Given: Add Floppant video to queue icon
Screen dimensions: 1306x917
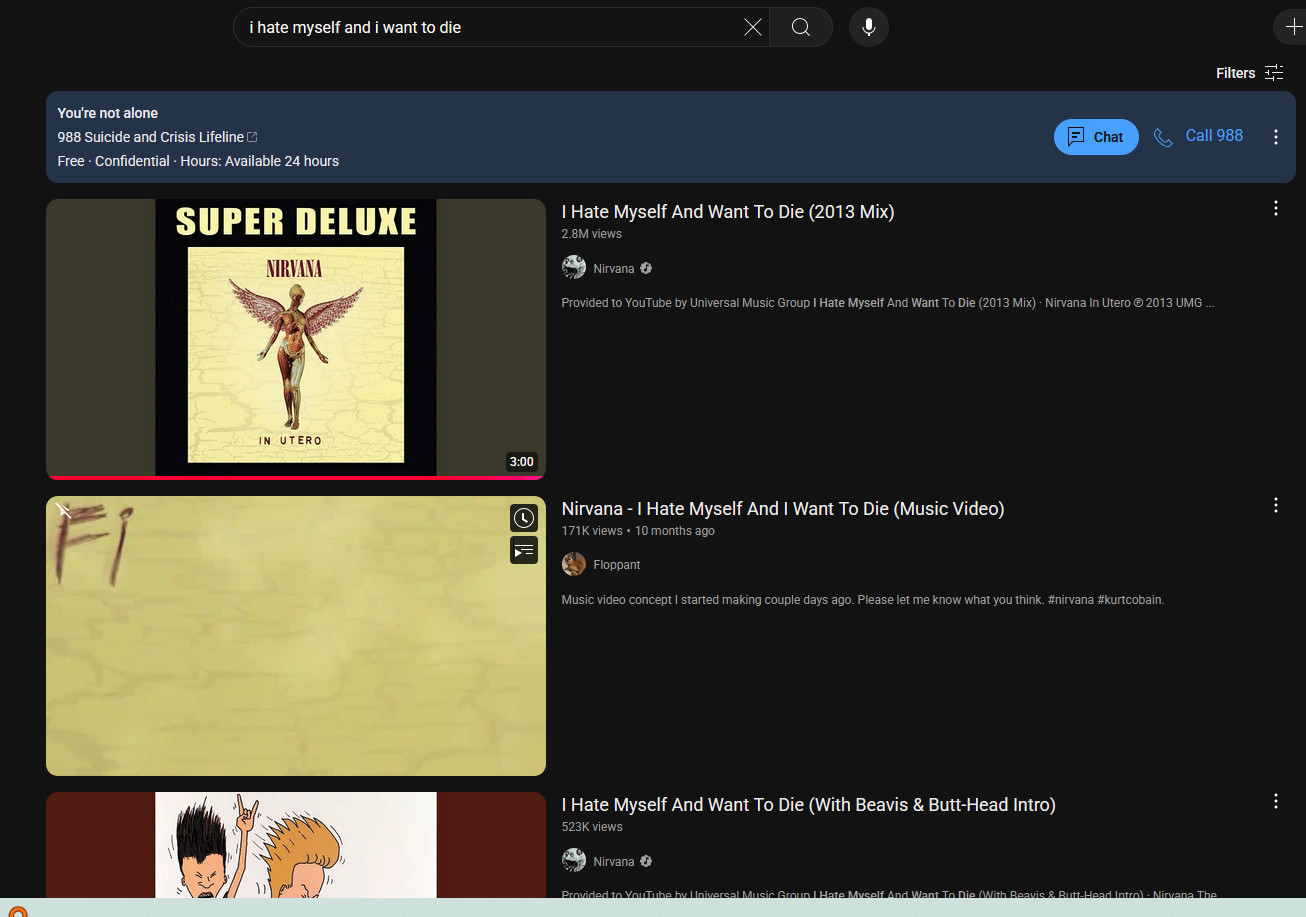Looking at the screenshot, I should (524, 550).
